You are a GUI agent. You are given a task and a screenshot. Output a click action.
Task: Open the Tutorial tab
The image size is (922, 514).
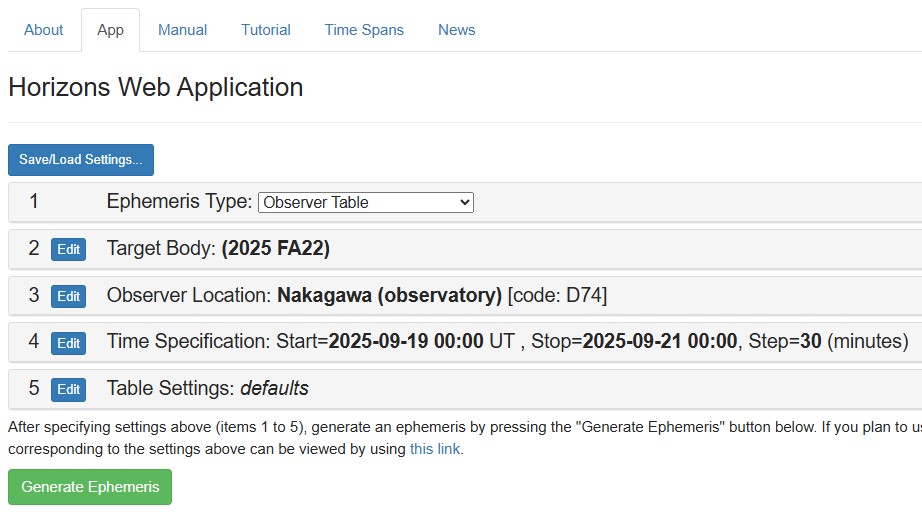click(x=266, y=30)
